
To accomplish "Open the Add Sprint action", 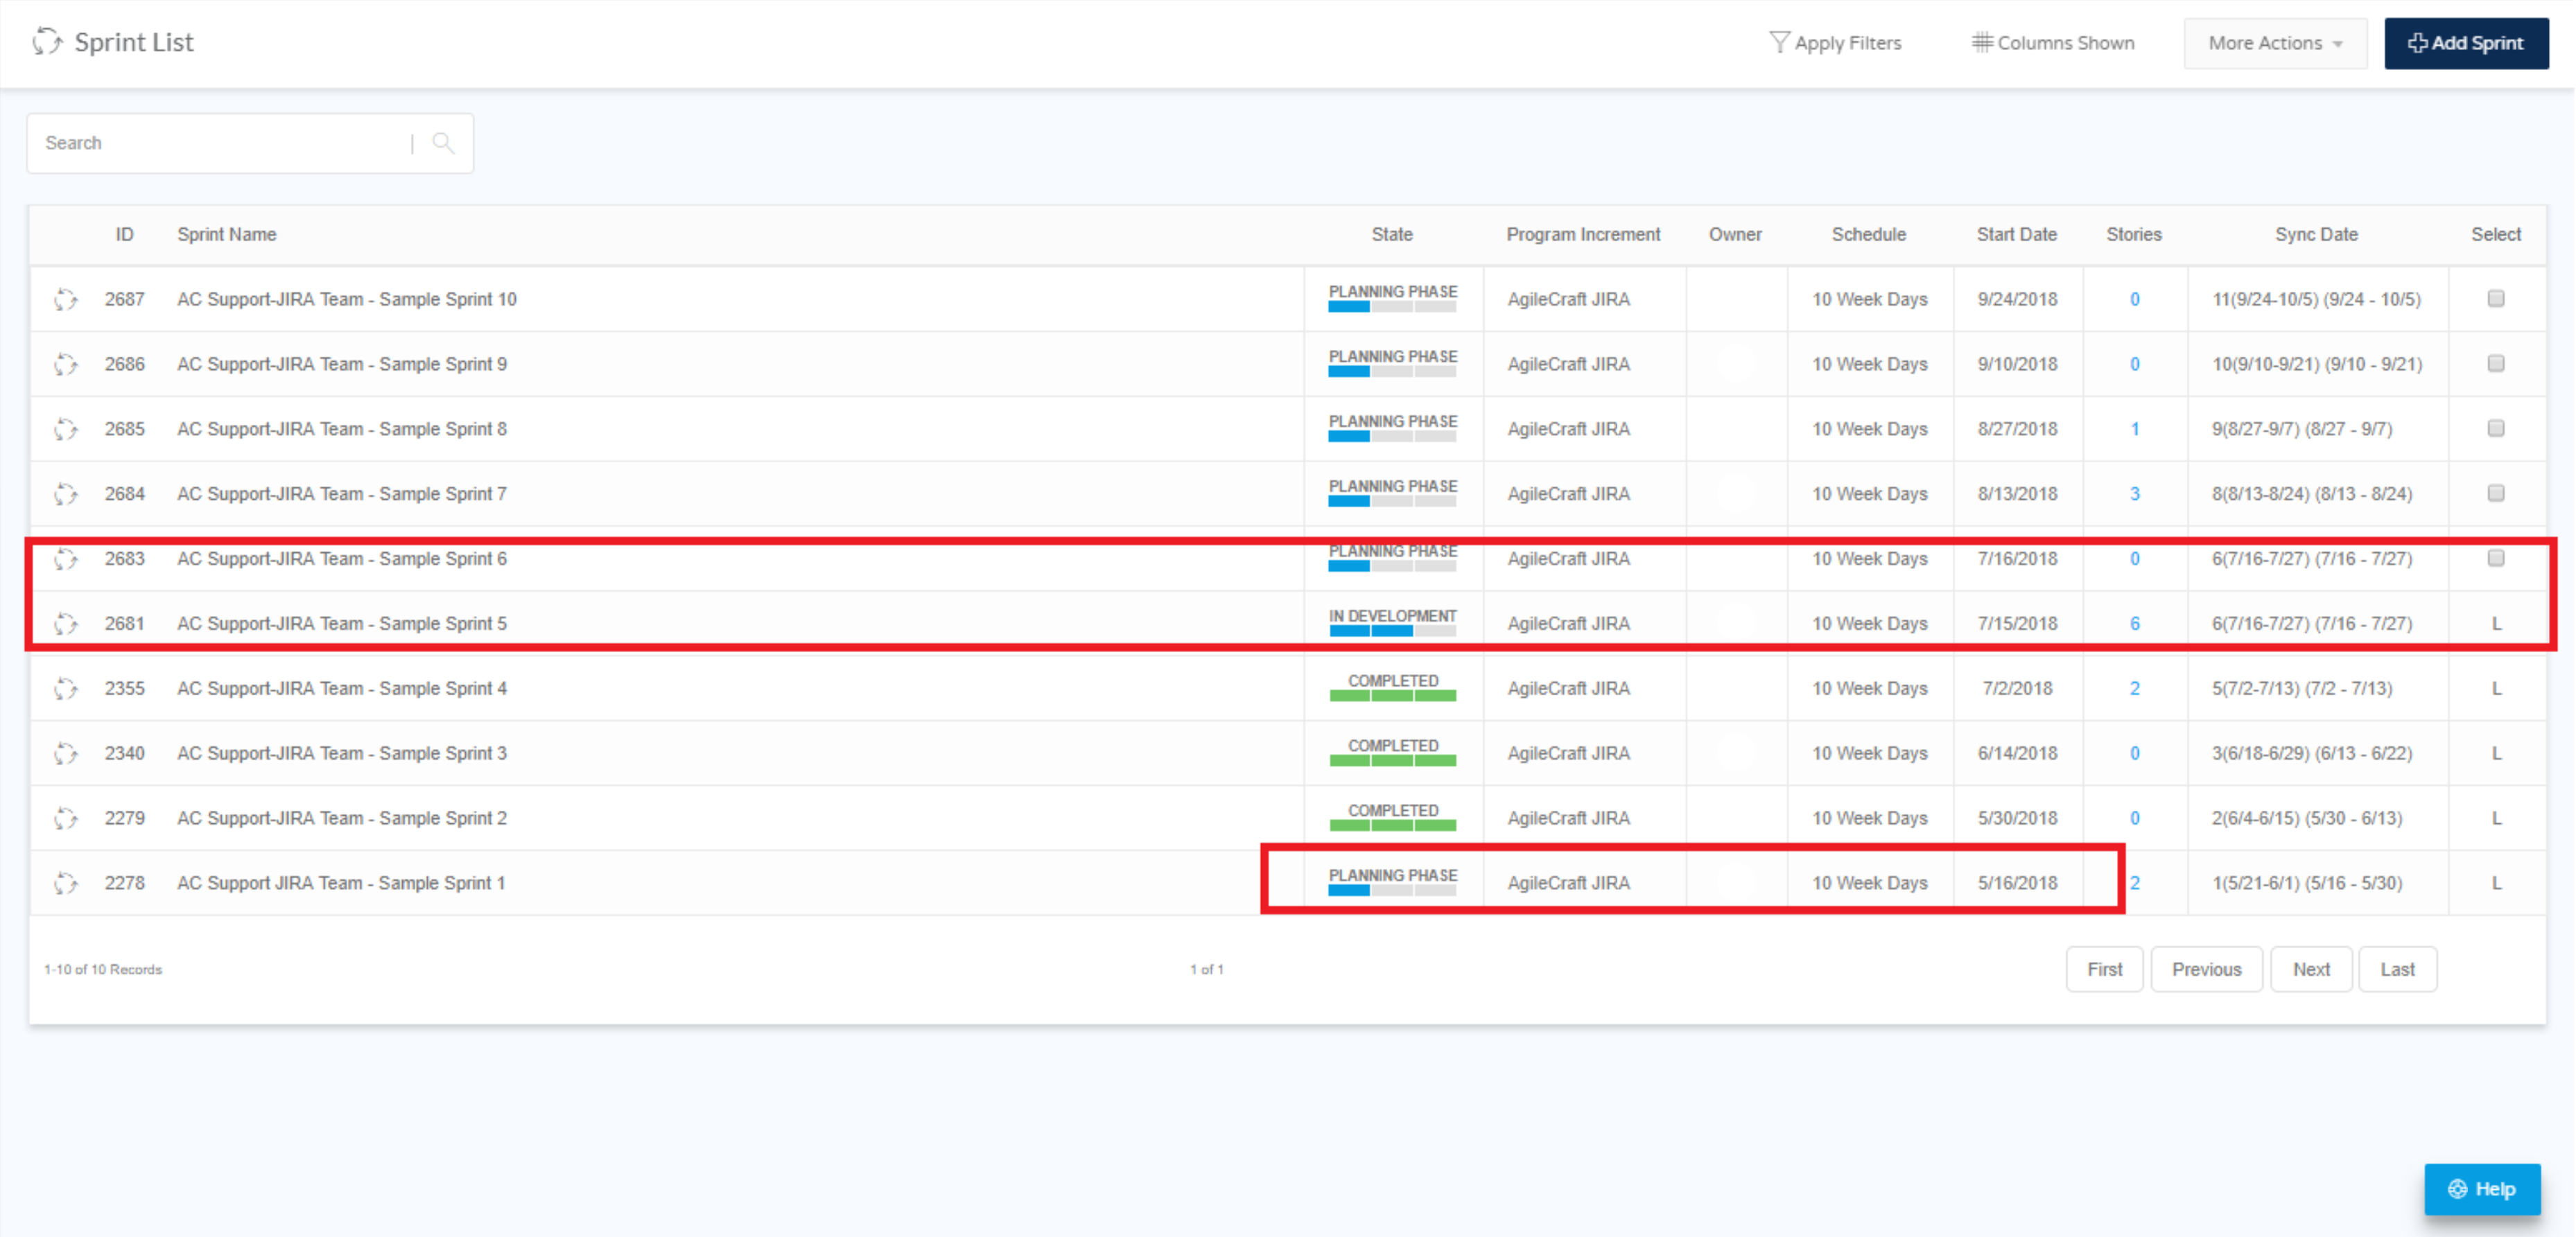I will click(2466, 42).
